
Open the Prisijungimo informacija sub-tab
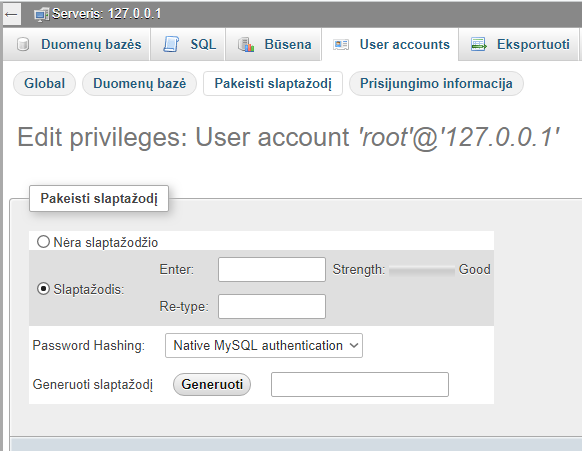pos(436,84)
